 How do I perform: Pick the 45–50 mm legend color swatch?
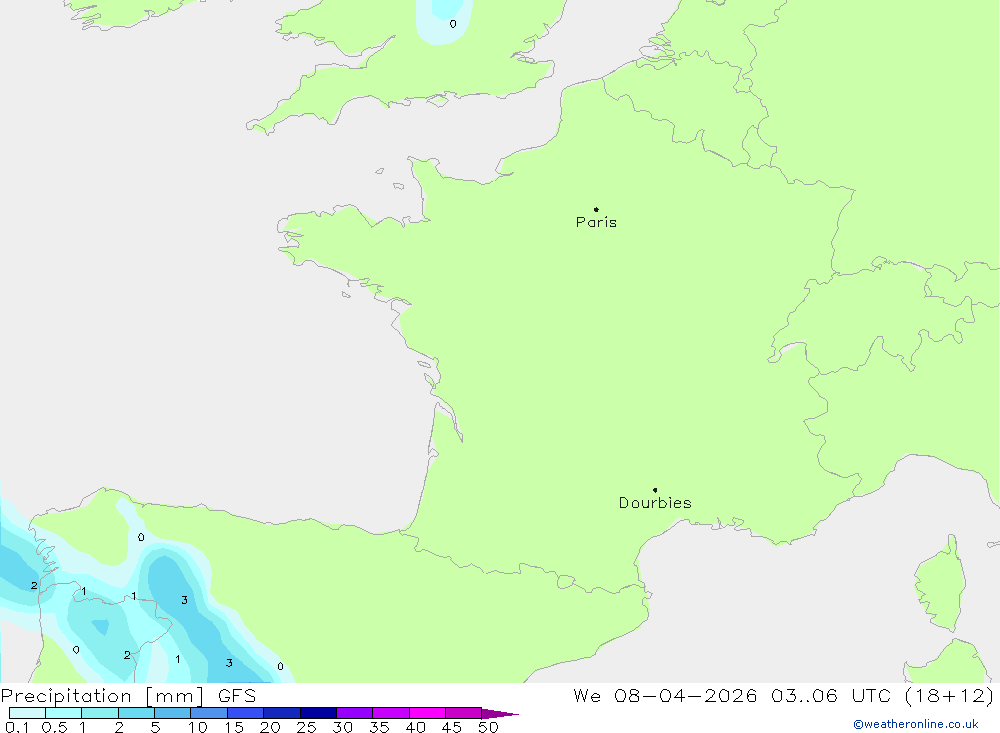point(464,713)
